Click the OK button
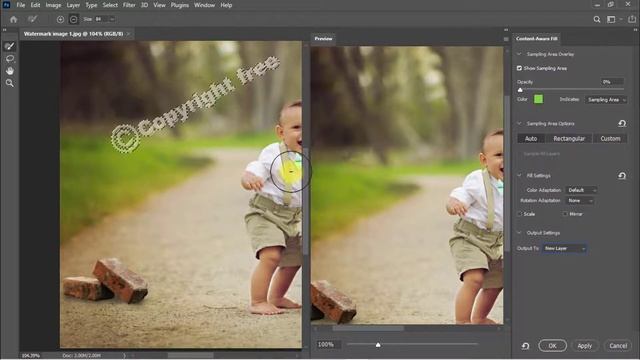The height and width of the screenshot is (360, 640). [x=552, y=346]
